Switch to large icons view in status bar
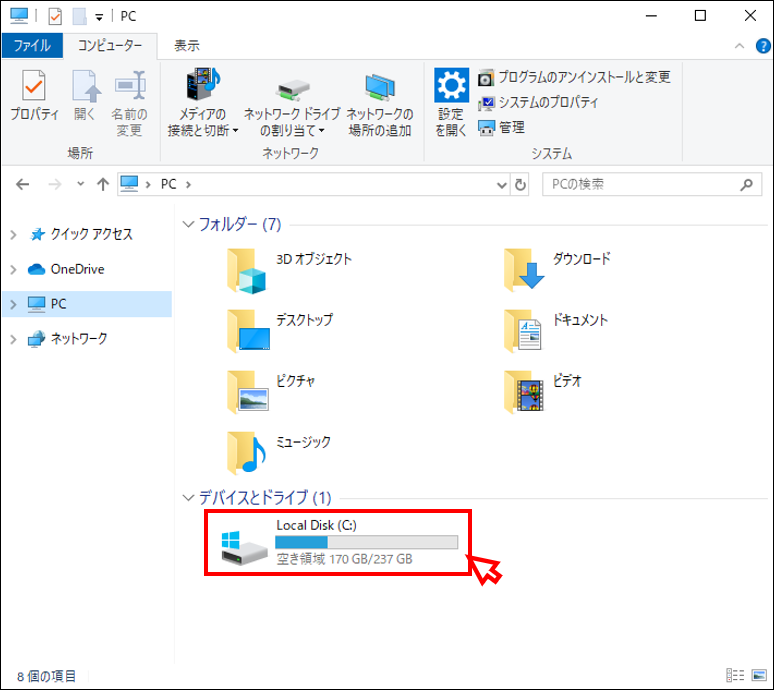The height and width of the screenshot is (690, 774). [759, 675]
